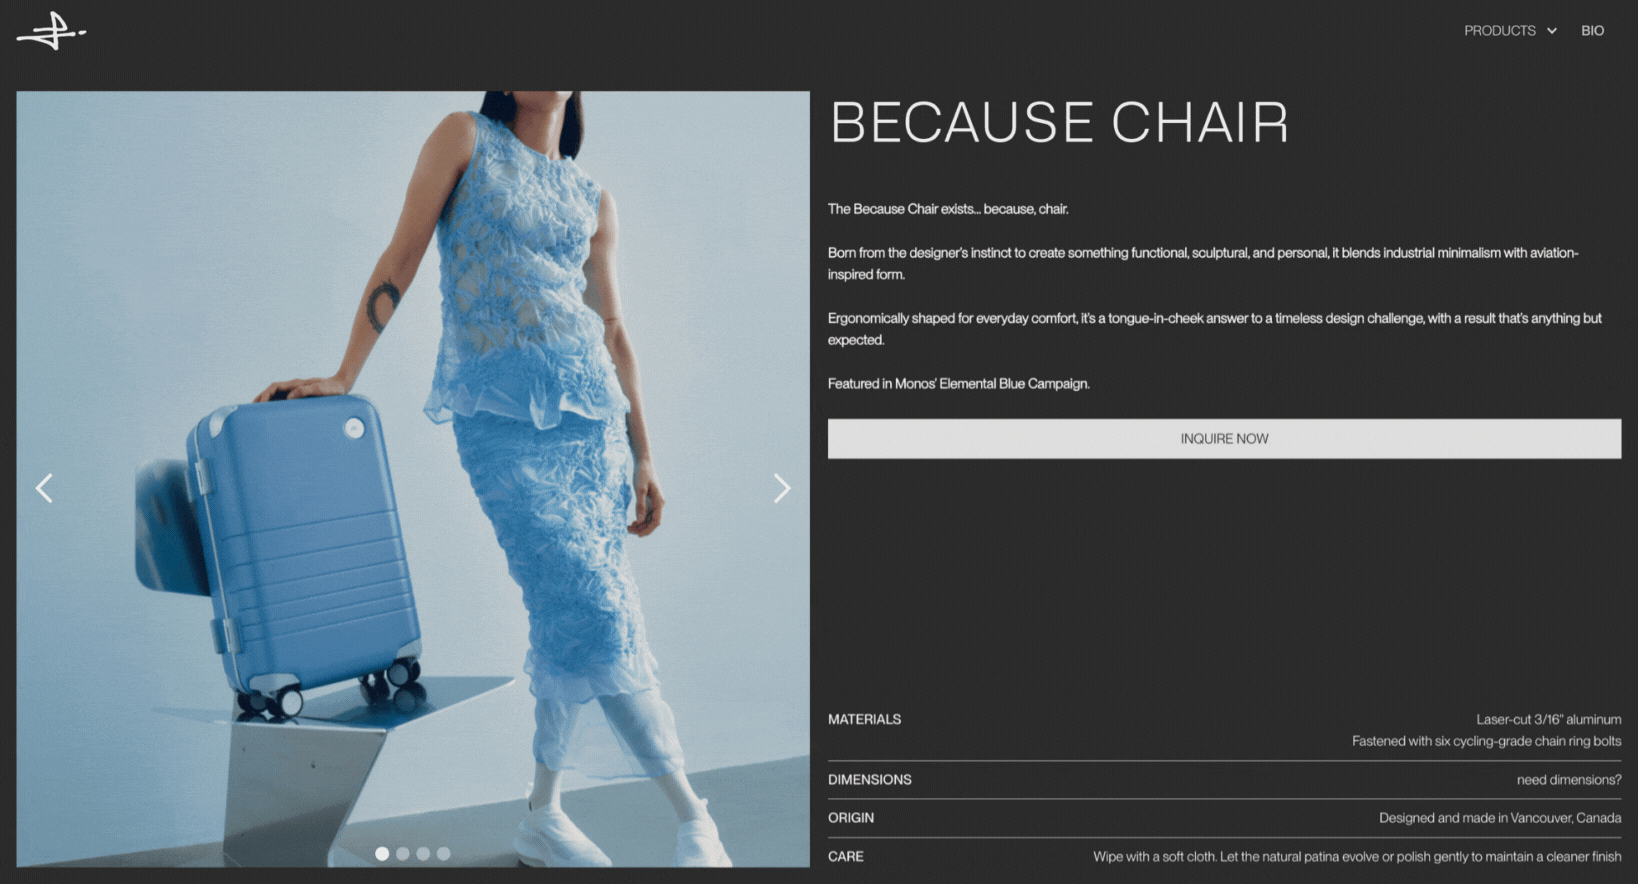Advance to the next carousel image
This screenshot has width=1638, height=884.
(x=782, y=488)
